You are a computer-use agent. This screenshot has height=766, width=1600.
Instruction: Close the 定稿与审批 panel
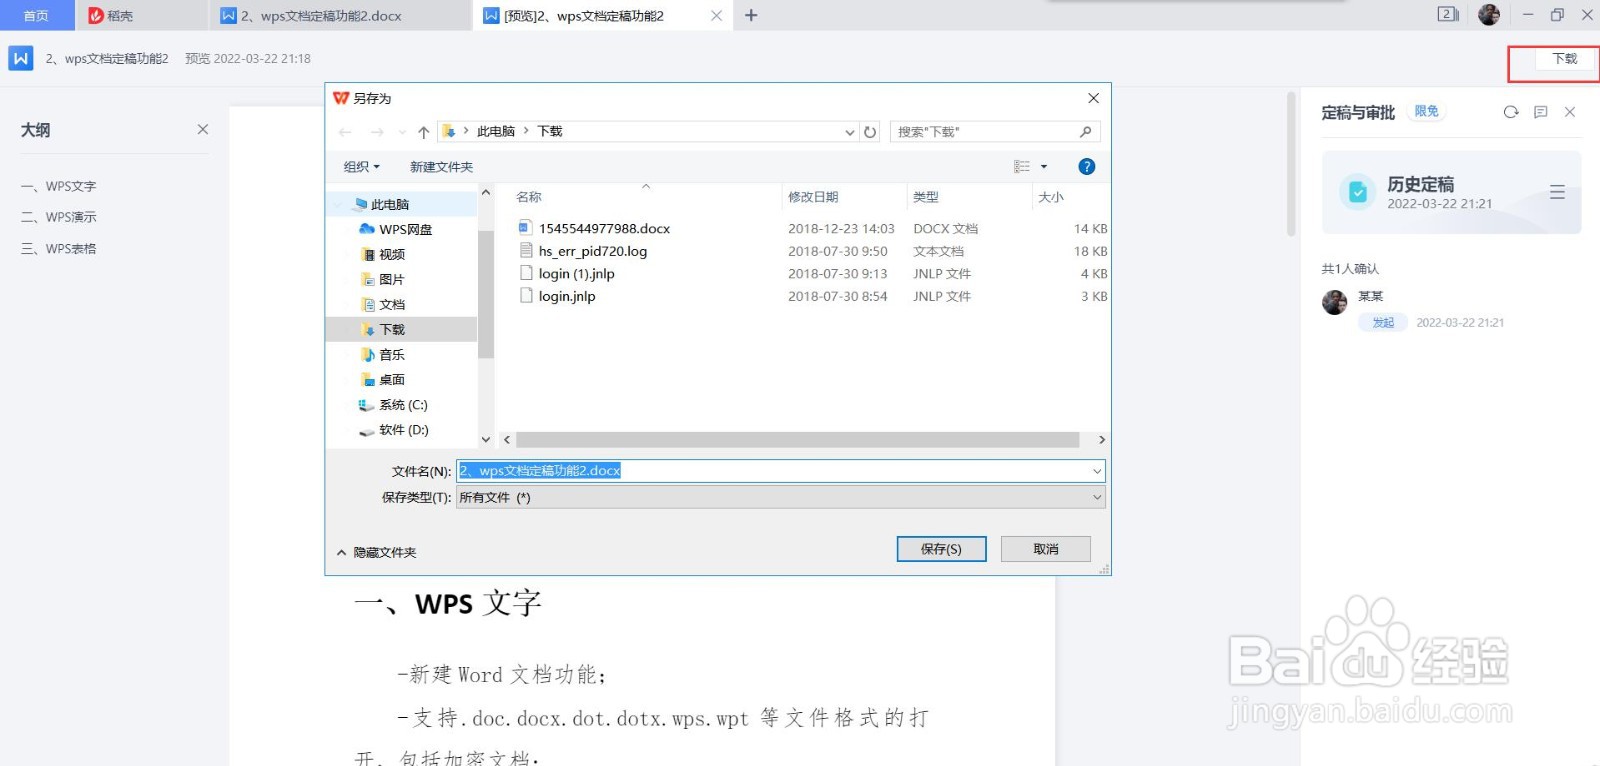click(x=1570, y=112)
